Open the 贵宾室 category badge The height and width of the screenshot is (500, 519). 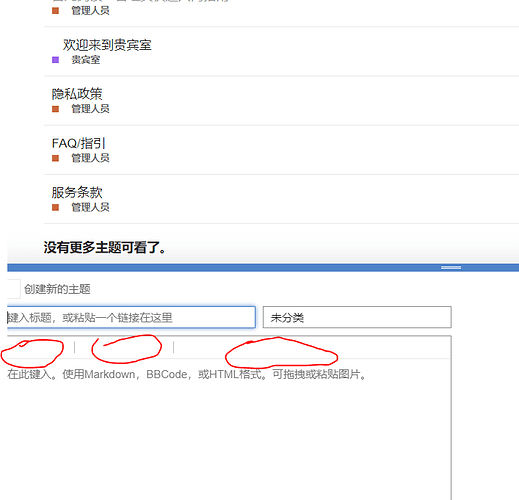pyautogui.click(x=76, y=60)
